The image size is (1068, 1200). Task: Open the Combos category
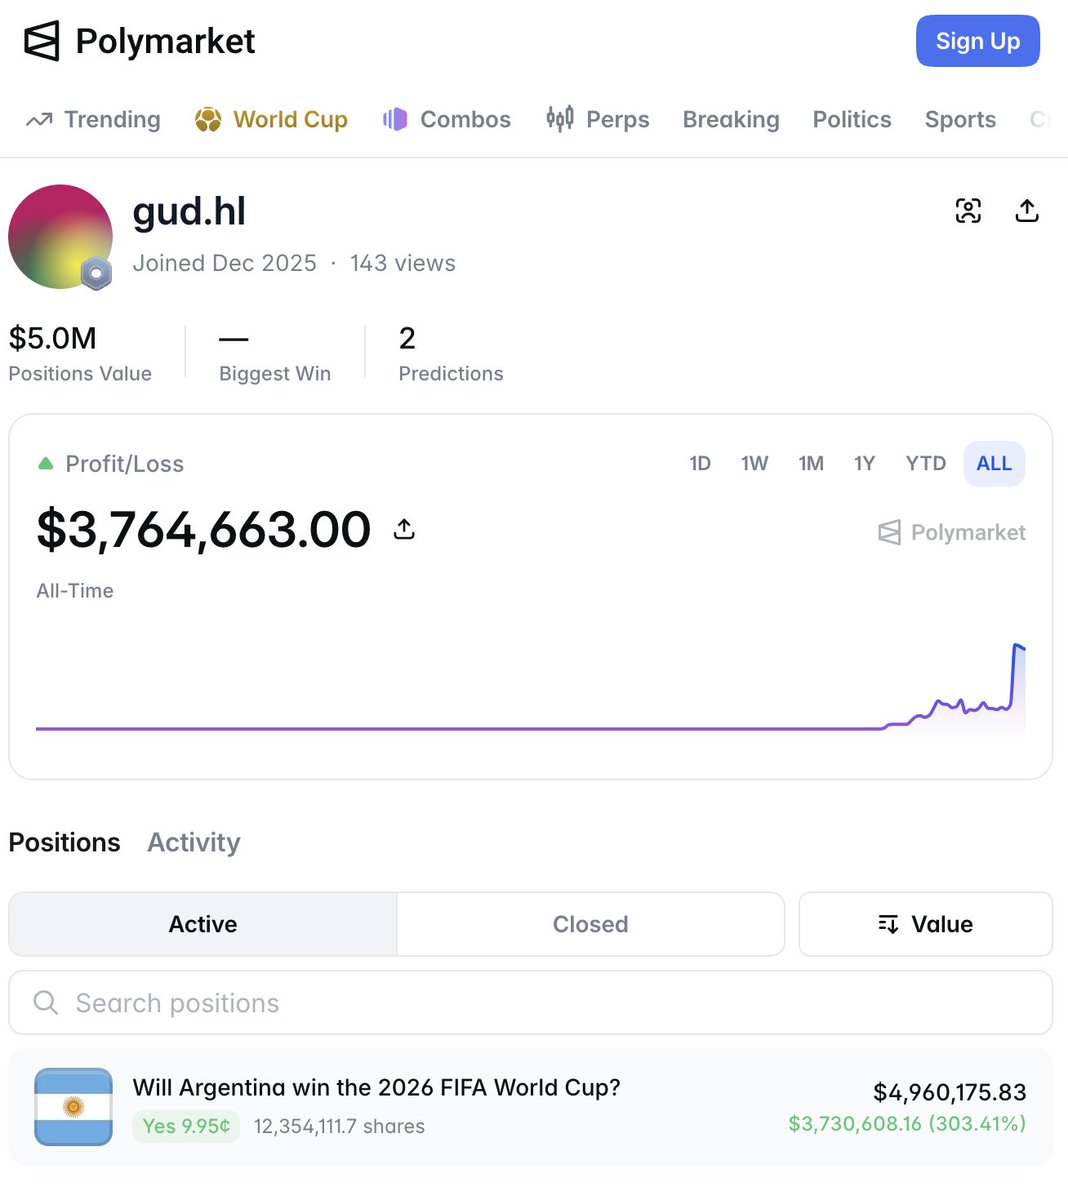[x=465, y=120]
